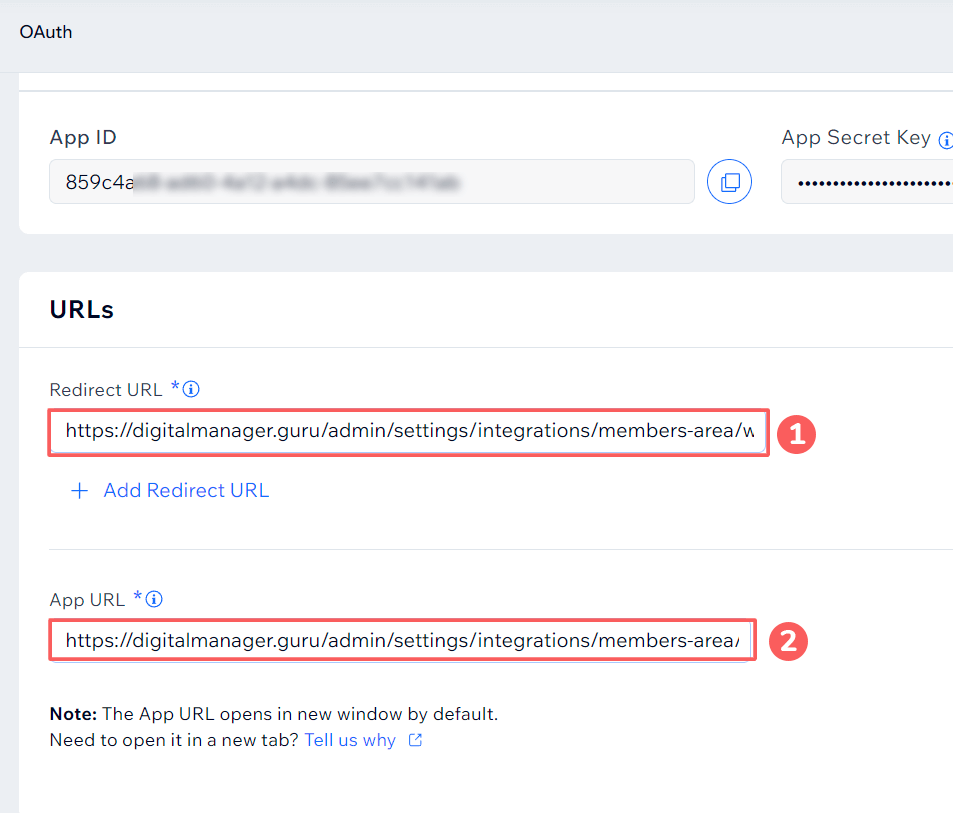Click the red number 1 annotation badge
This screenshot has height=813, width=953.
coord(796,434)
